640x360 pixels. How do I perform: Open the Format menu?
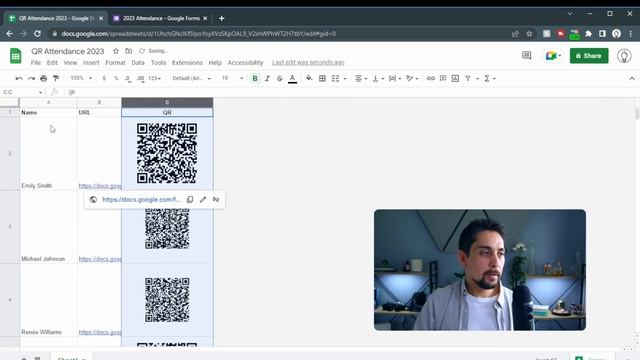[x=116, y=63]
